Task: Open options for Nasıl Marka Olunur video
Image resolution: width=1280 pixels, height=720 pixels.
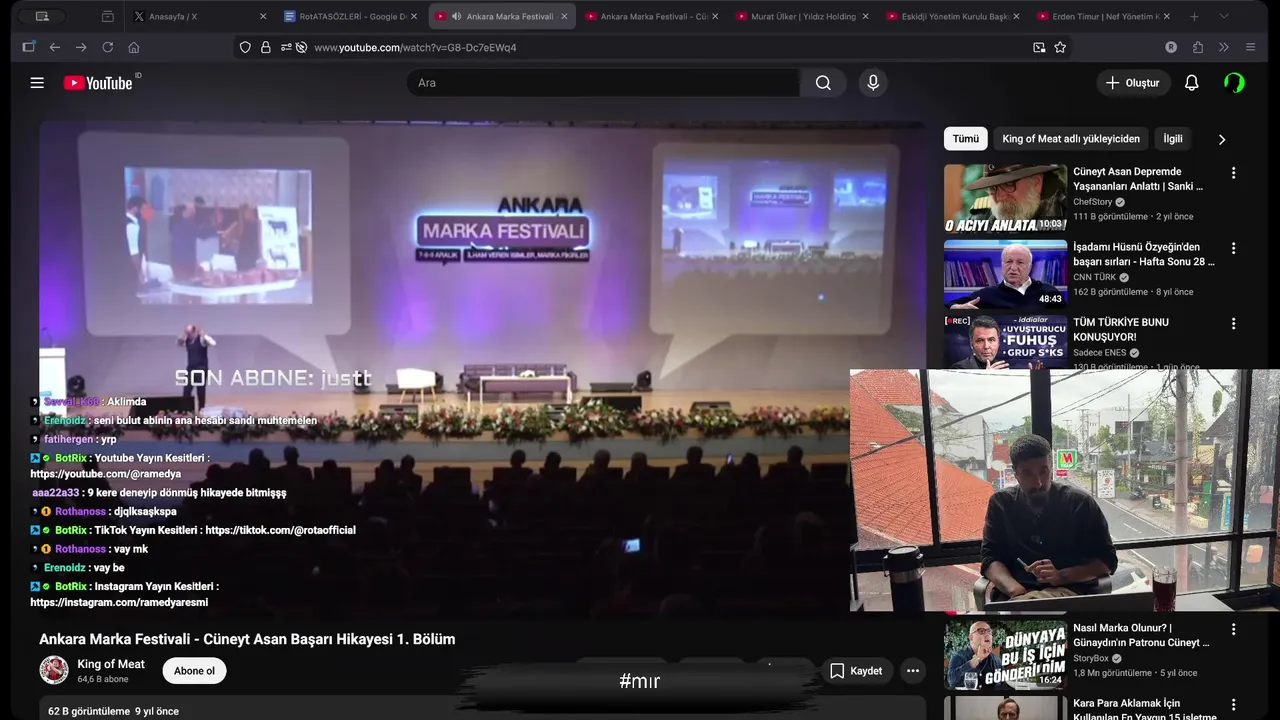Action: point(1233,629)
